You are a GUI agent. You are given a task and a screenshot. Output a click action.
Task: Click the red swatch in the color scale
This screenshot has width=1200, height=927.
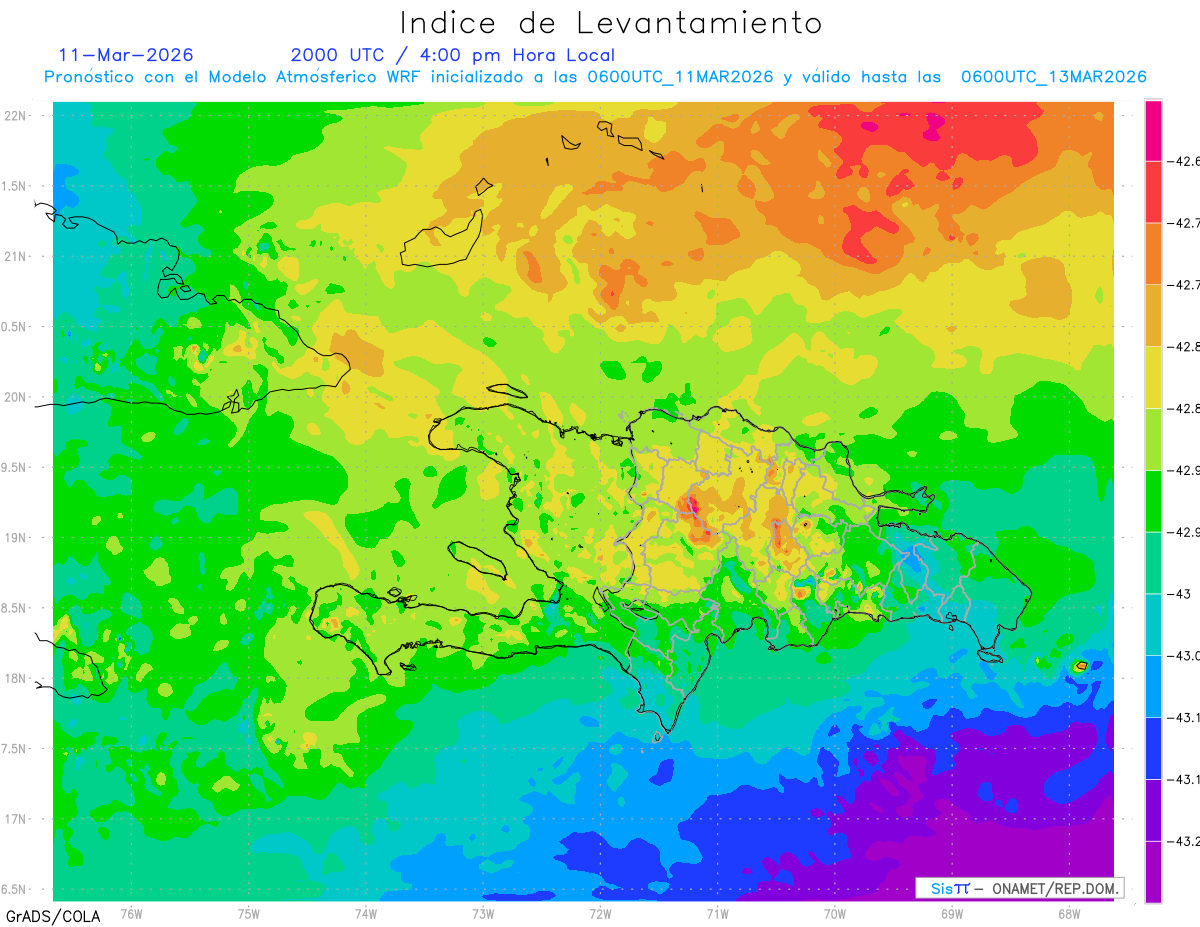click(x=1153, y=191)
